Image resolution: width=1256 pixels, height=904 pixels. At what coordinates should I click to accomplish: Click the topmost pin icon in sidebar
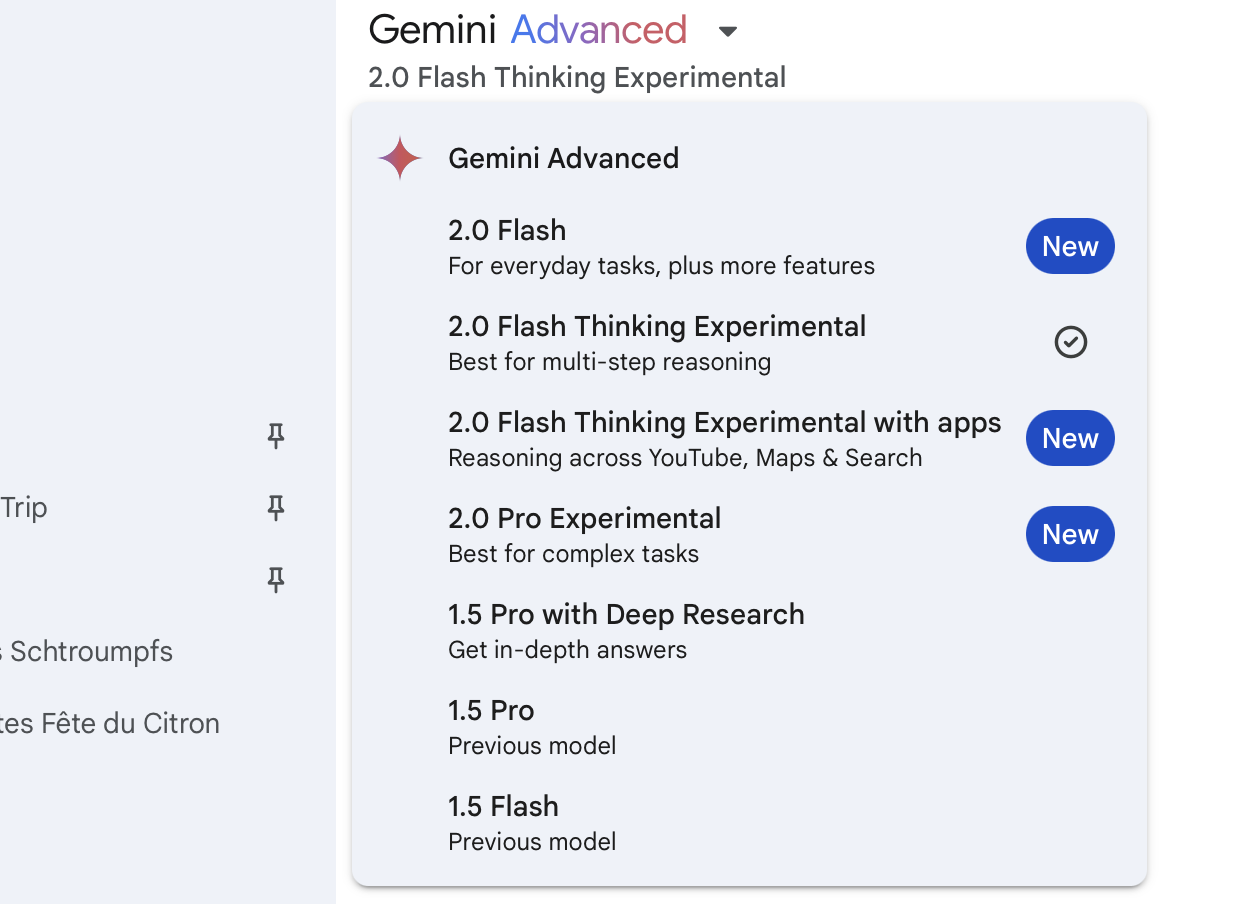pos(276,435)
